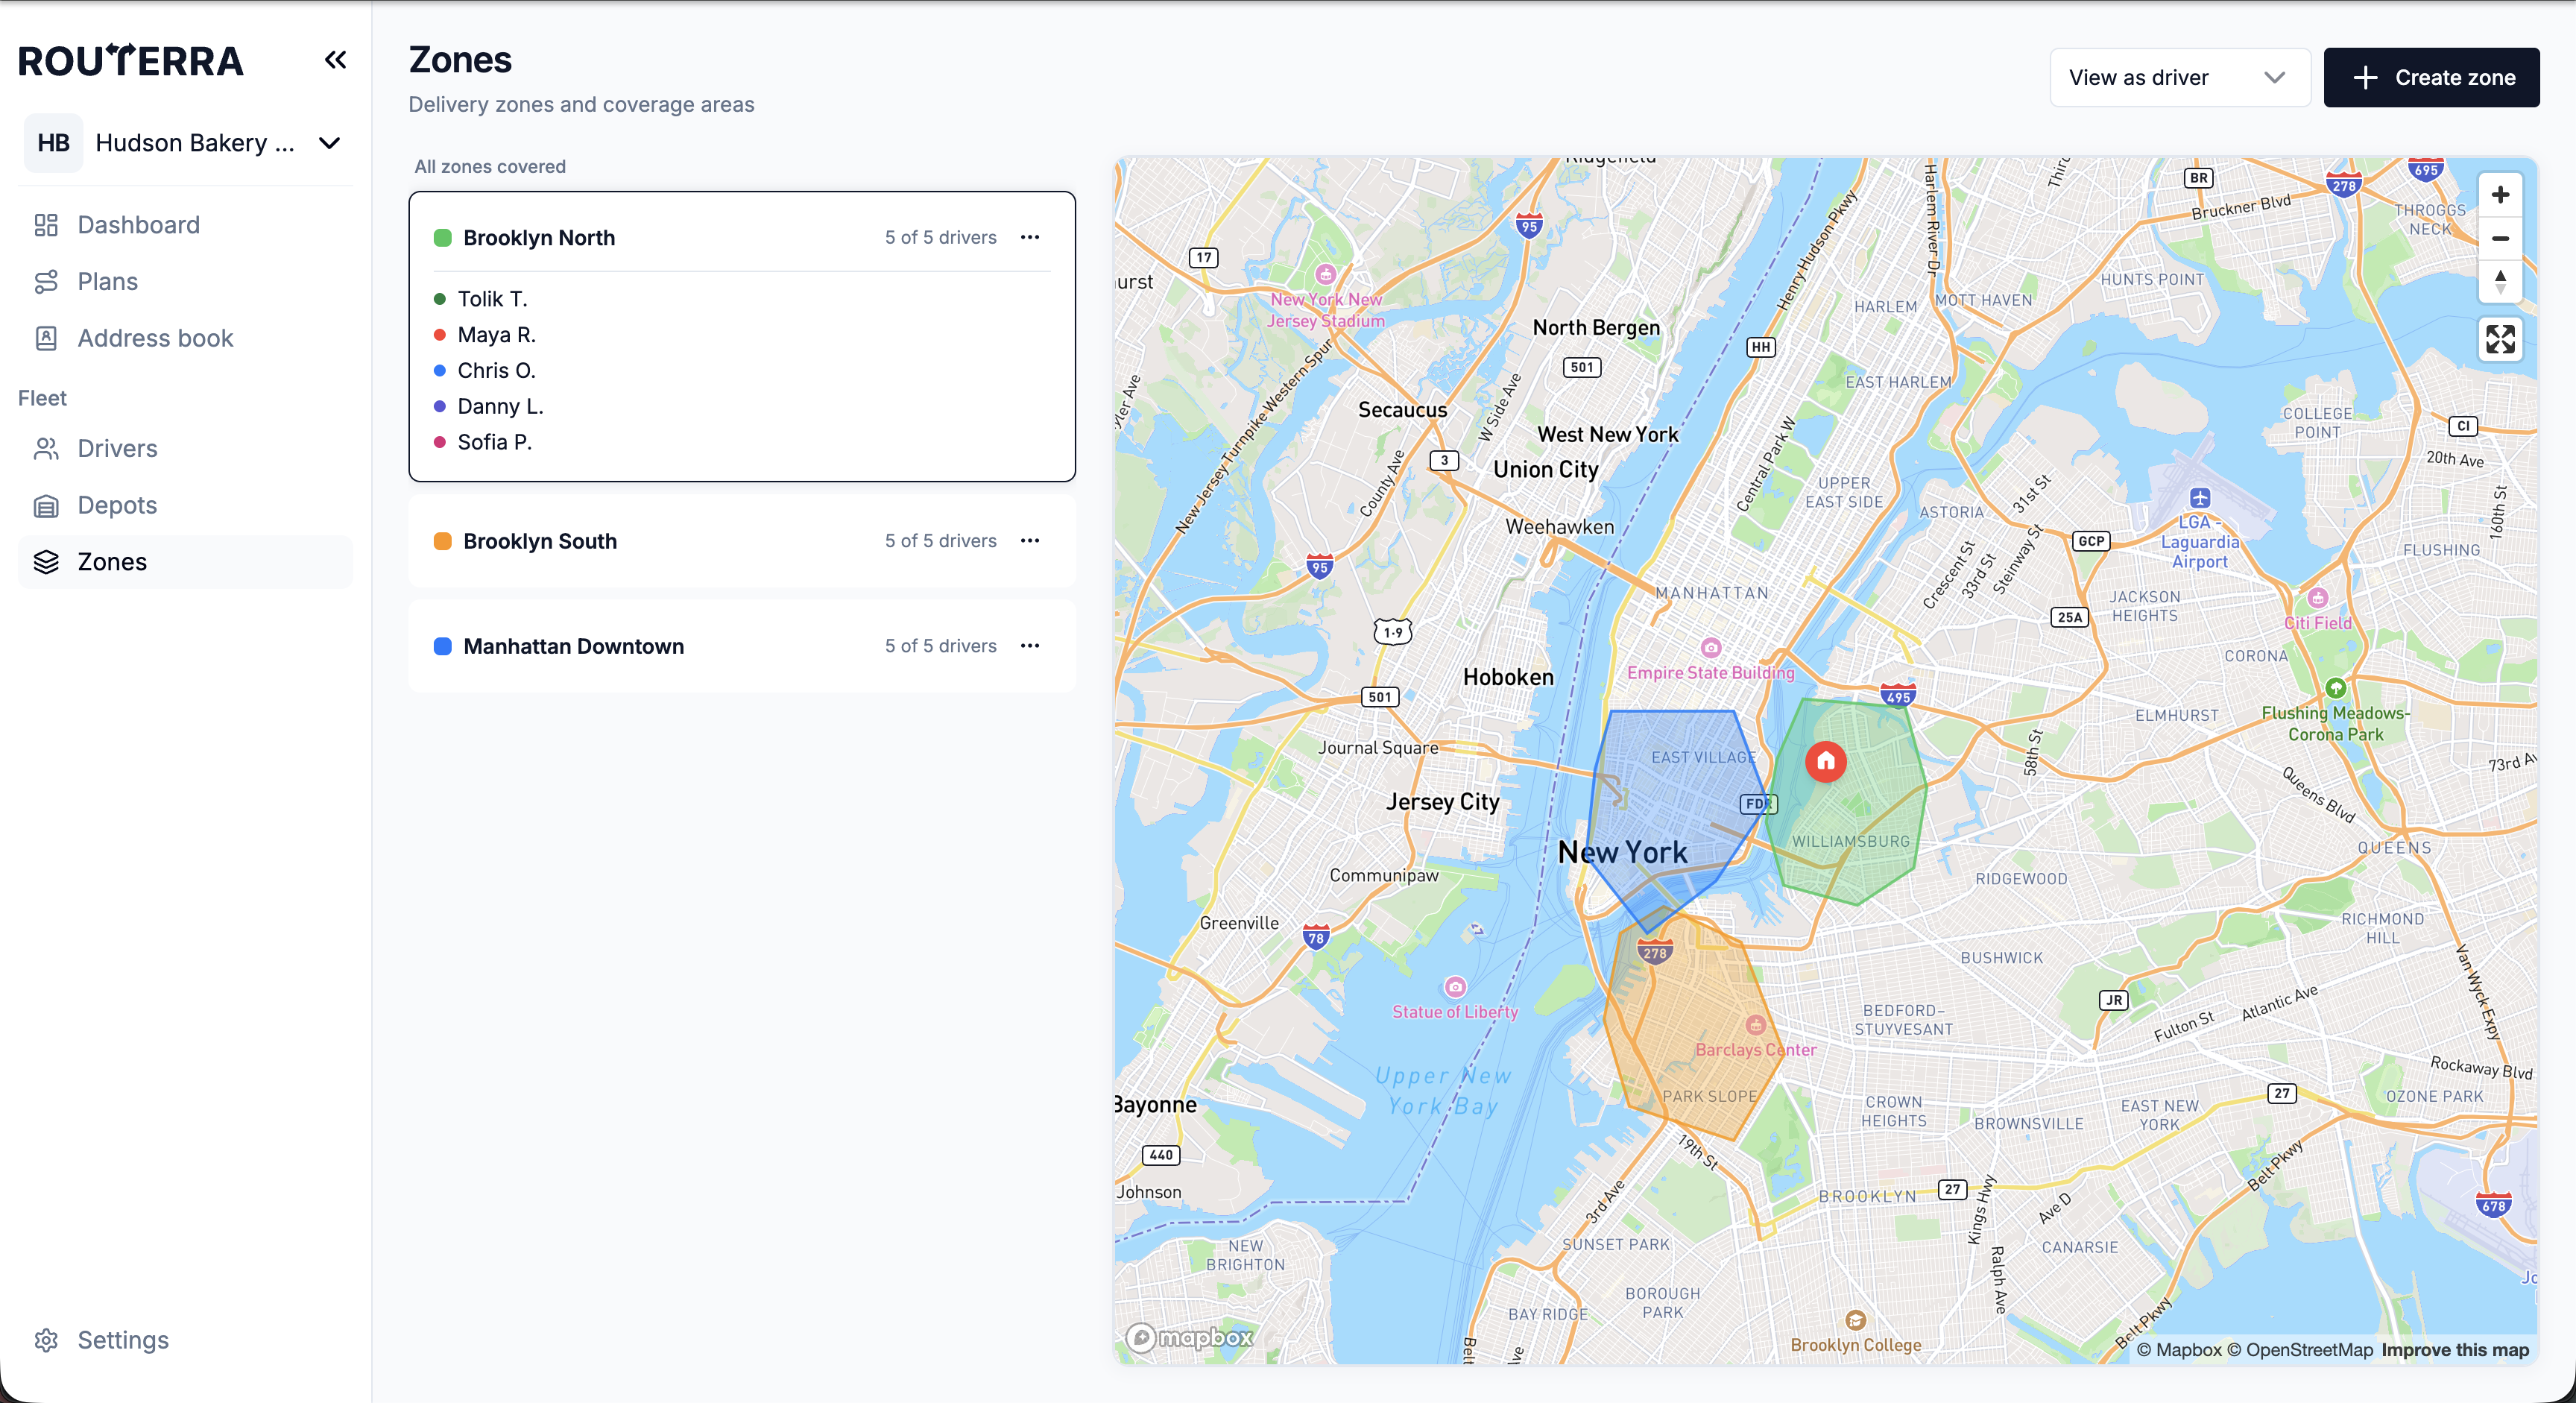Screen dimensions: 2576x1403
Task: Click the Address book icon
Action: click(x=46, y=338)
